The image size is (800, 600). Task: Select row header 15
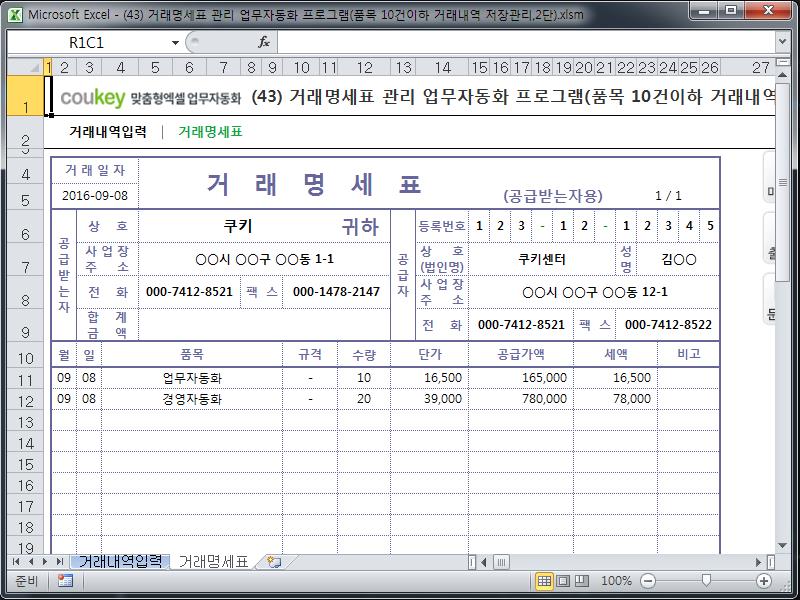click(26, 464)
